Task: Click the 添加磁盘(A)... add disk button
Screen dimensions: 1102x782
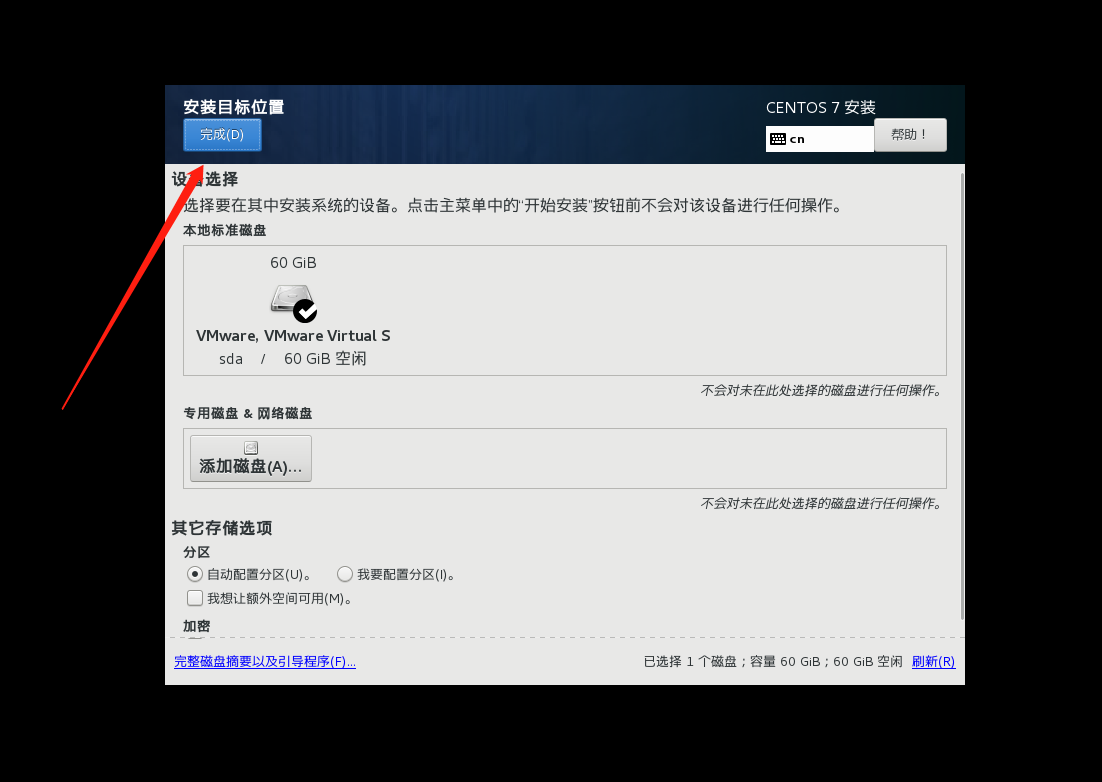Action: (251, 458)
